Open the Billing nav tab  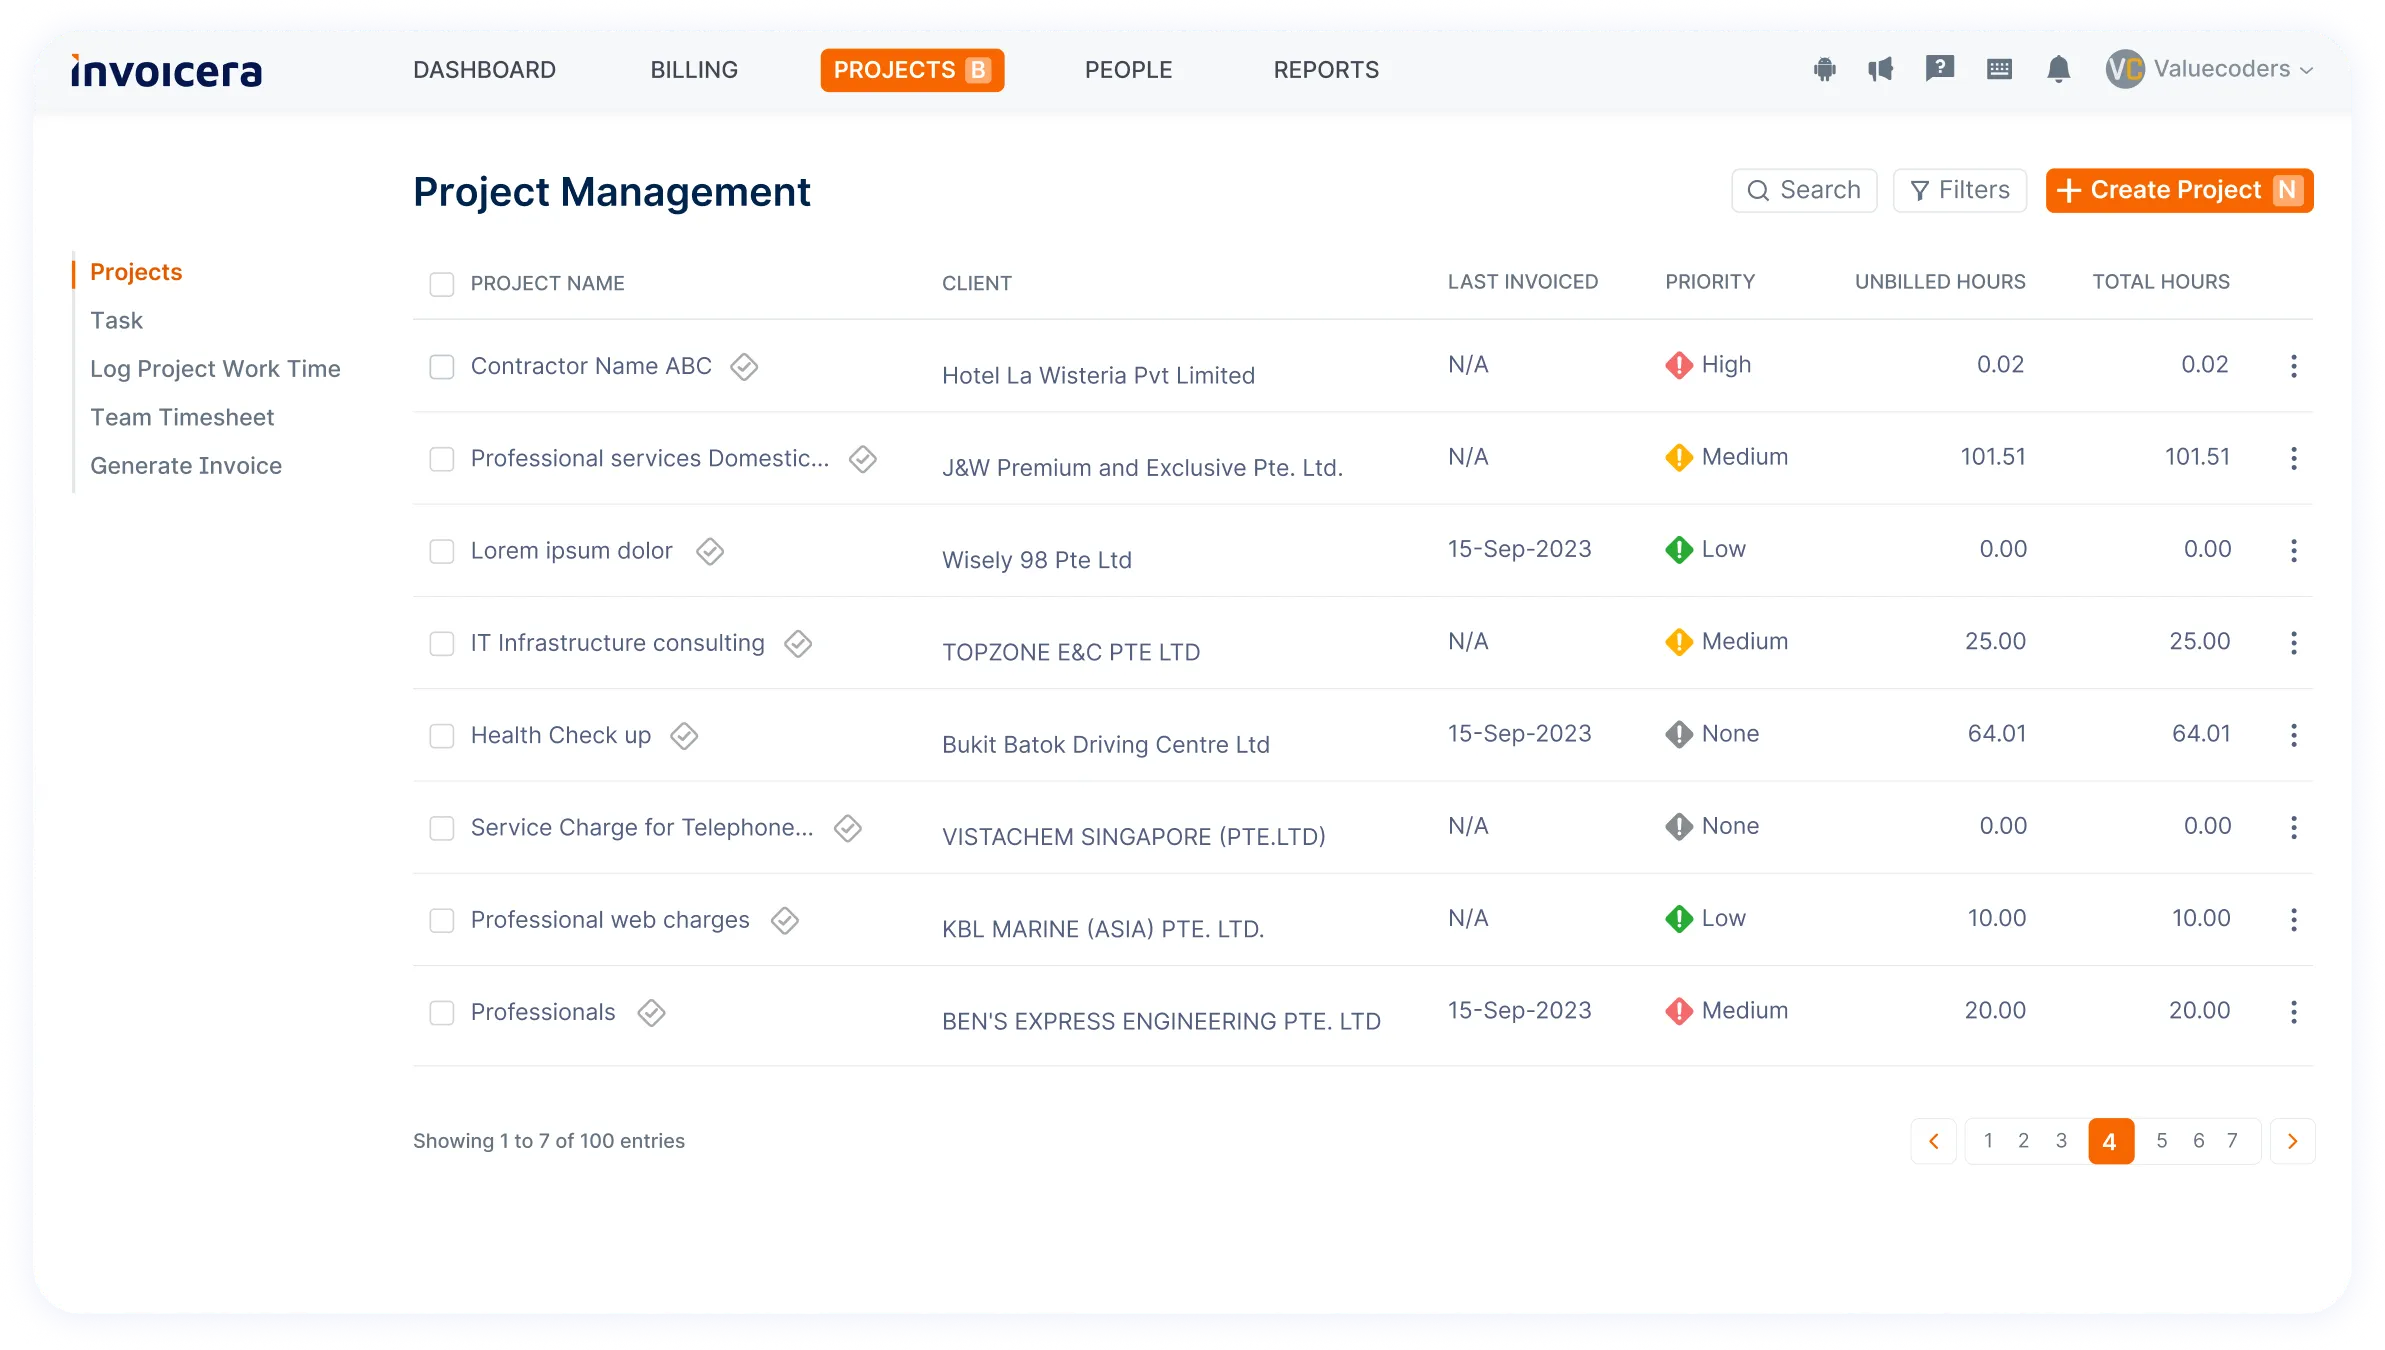694,70
